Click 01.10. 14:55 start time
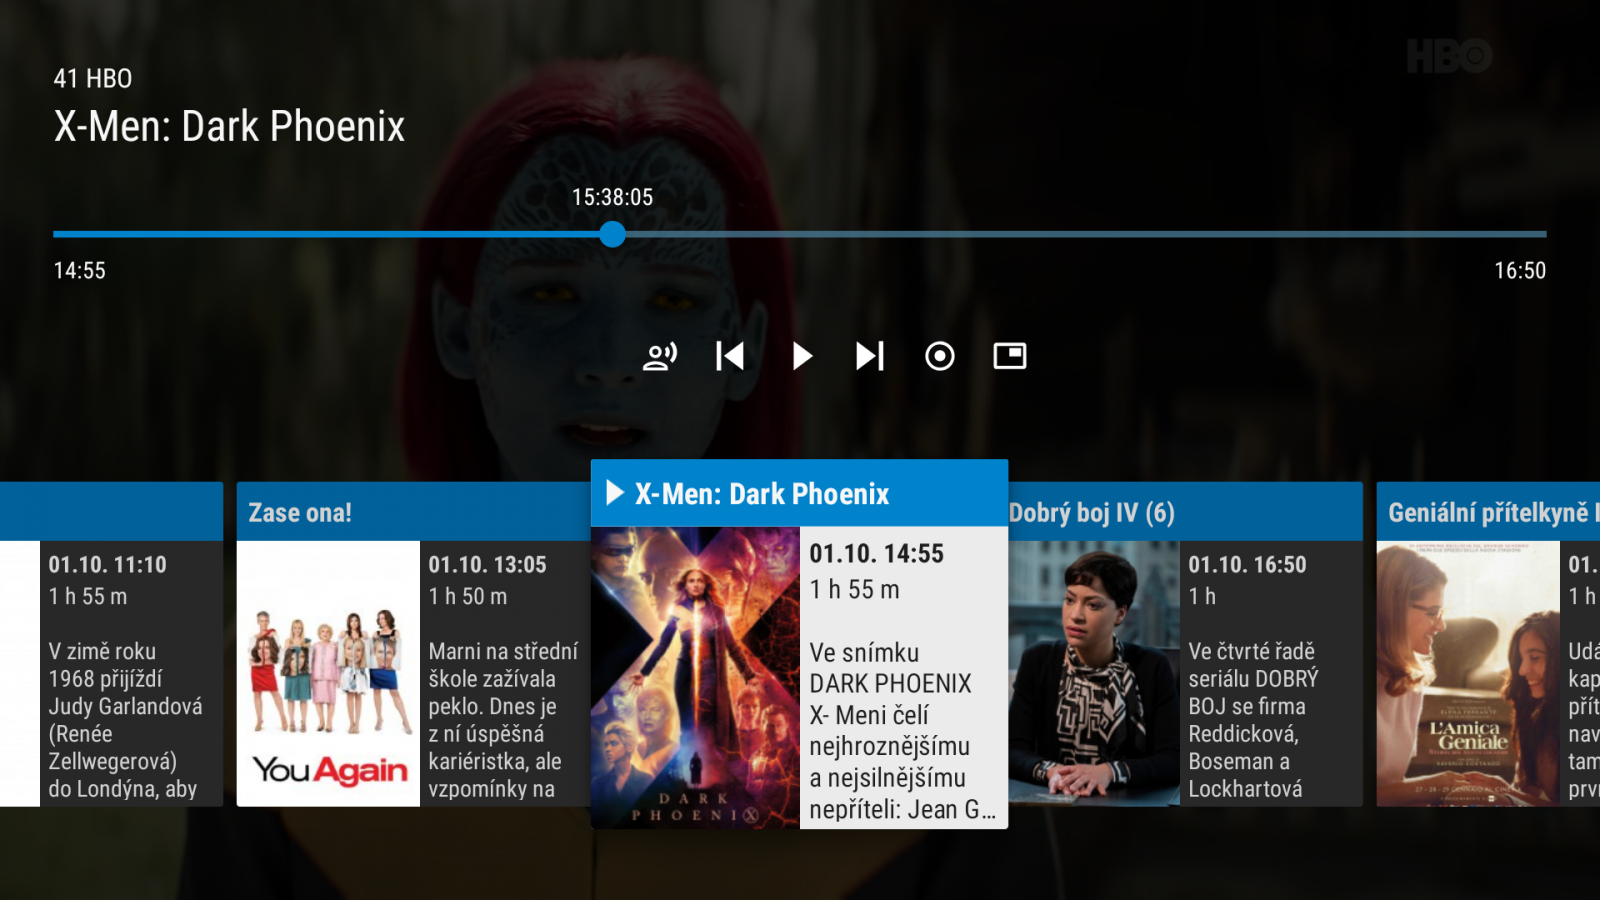 tap(876, 554)
